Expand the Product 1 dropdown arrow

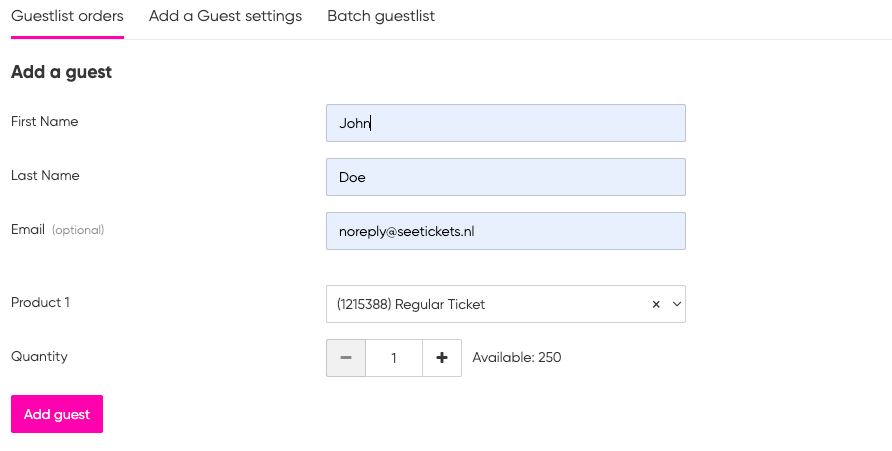point(676,304)
